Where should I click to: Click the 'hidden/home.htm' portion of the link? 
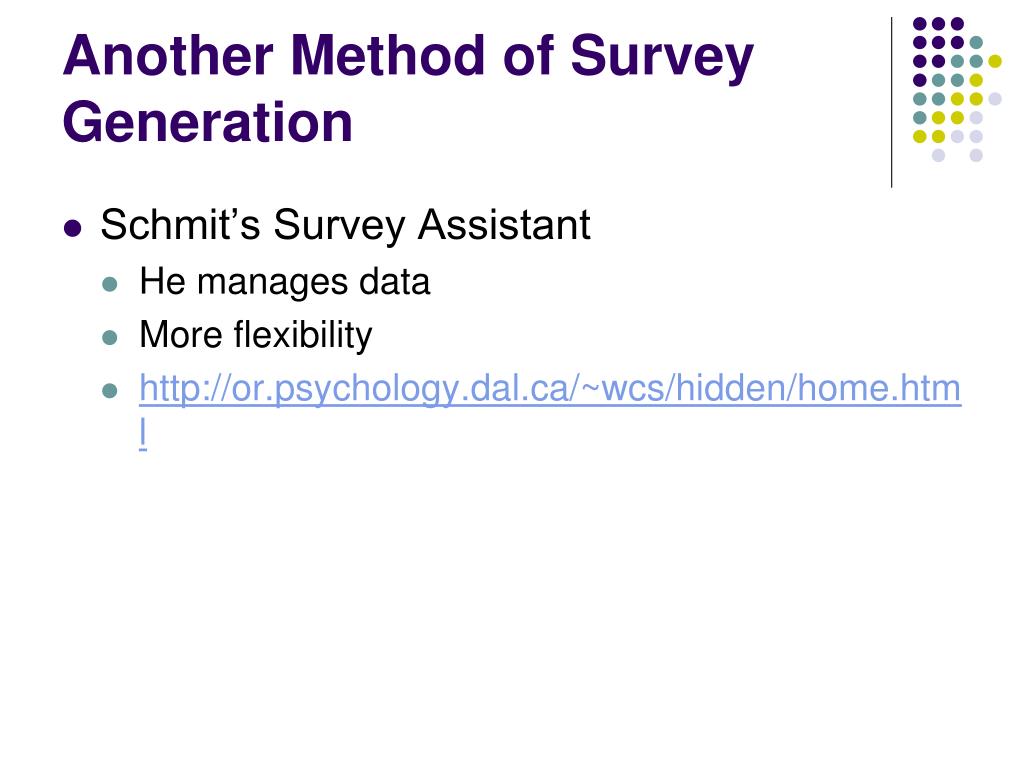pyautogui.click(x=818, y=388)
